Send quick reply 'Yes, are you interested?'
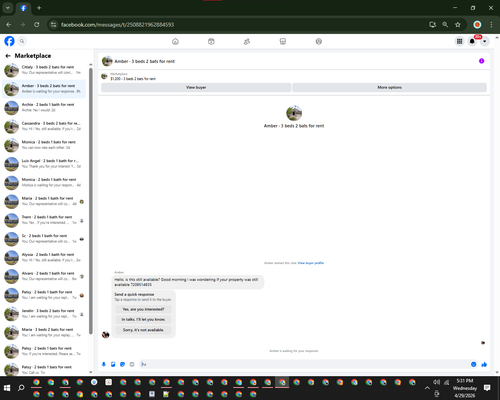 click(143, 309)
